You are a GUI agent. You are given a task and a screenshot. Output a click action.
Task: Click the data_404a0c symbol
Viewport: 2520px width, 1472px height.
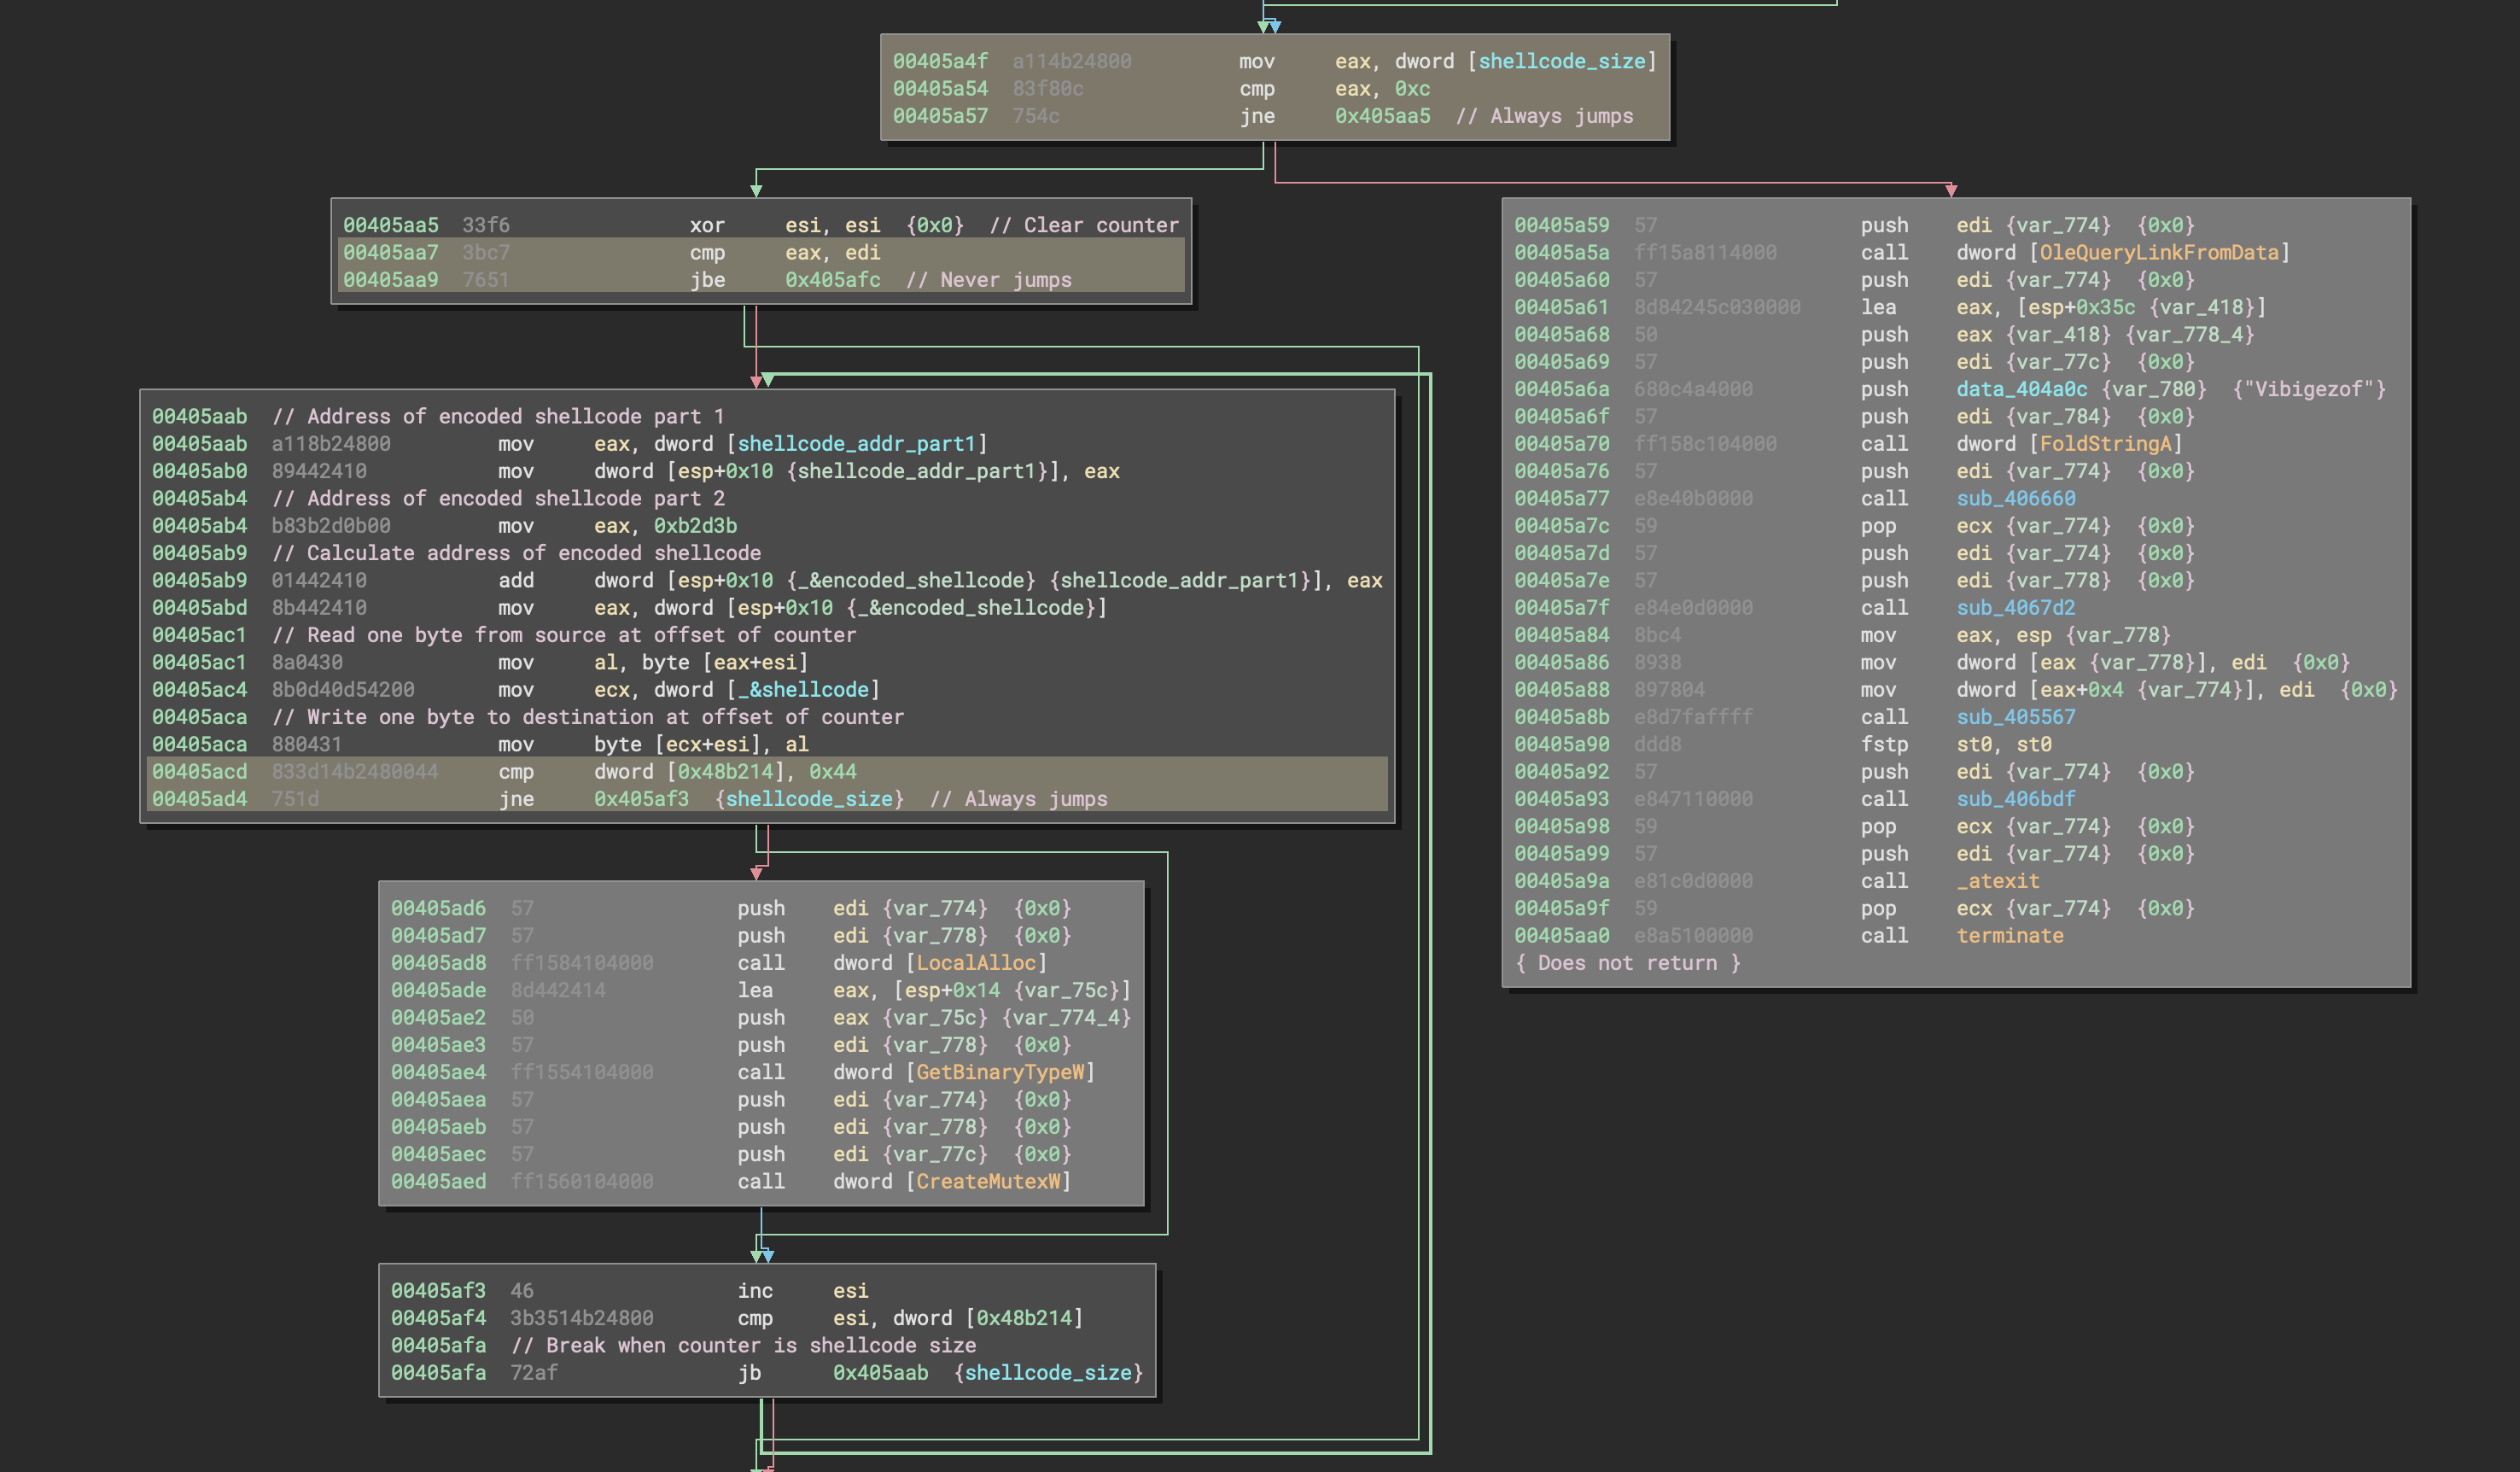2022,389
